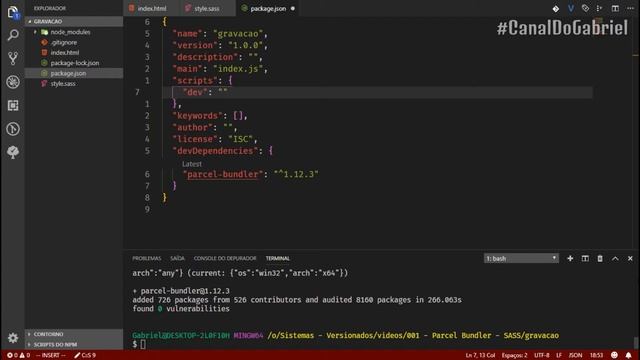The height and width of the screenshot is (360, 640).
Task: Open the Extensions view
Action: pyautogui.click(x=13, y=105)
